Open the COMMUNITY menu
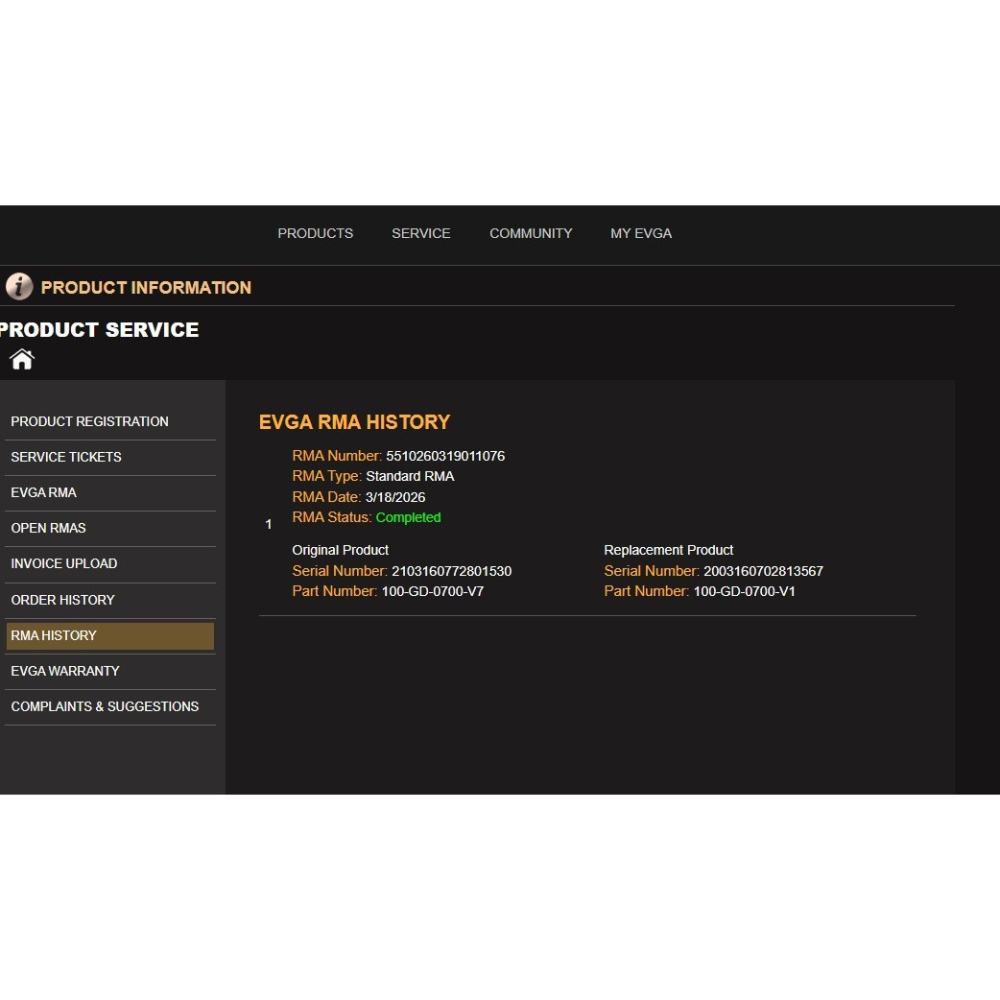 531,233
